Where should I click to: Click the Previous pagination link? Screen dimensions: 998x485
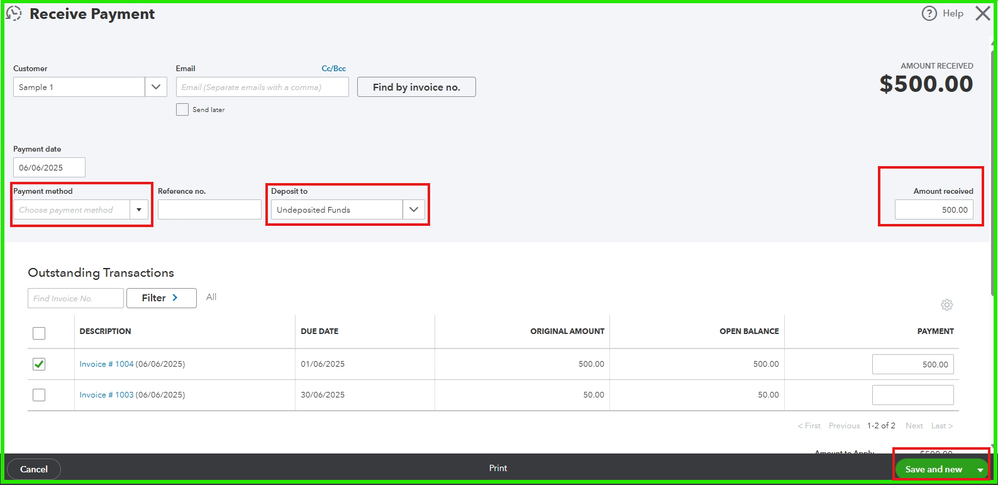point(844,426)
